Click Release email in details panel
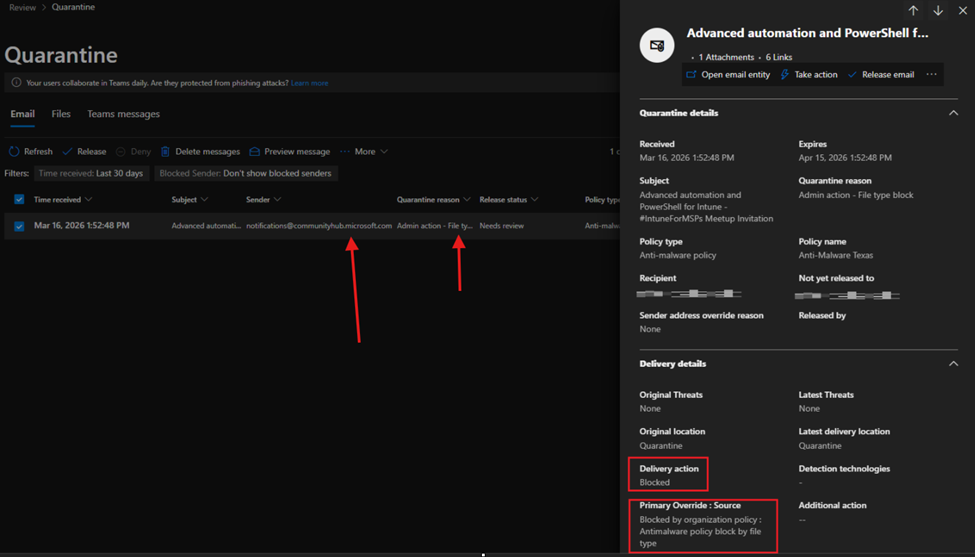Viewport: 975px width, 557px height. [880, 75]
